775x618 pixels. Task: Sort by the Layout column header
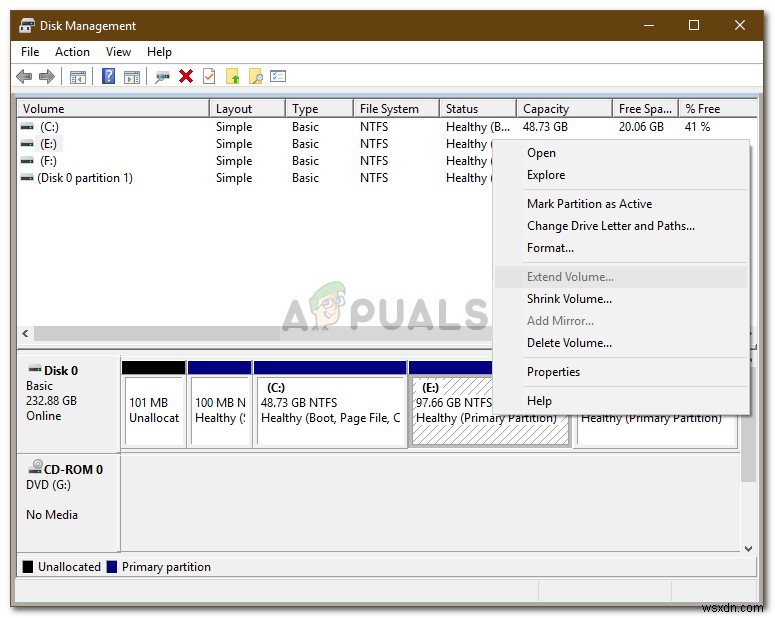pos(248,109)
